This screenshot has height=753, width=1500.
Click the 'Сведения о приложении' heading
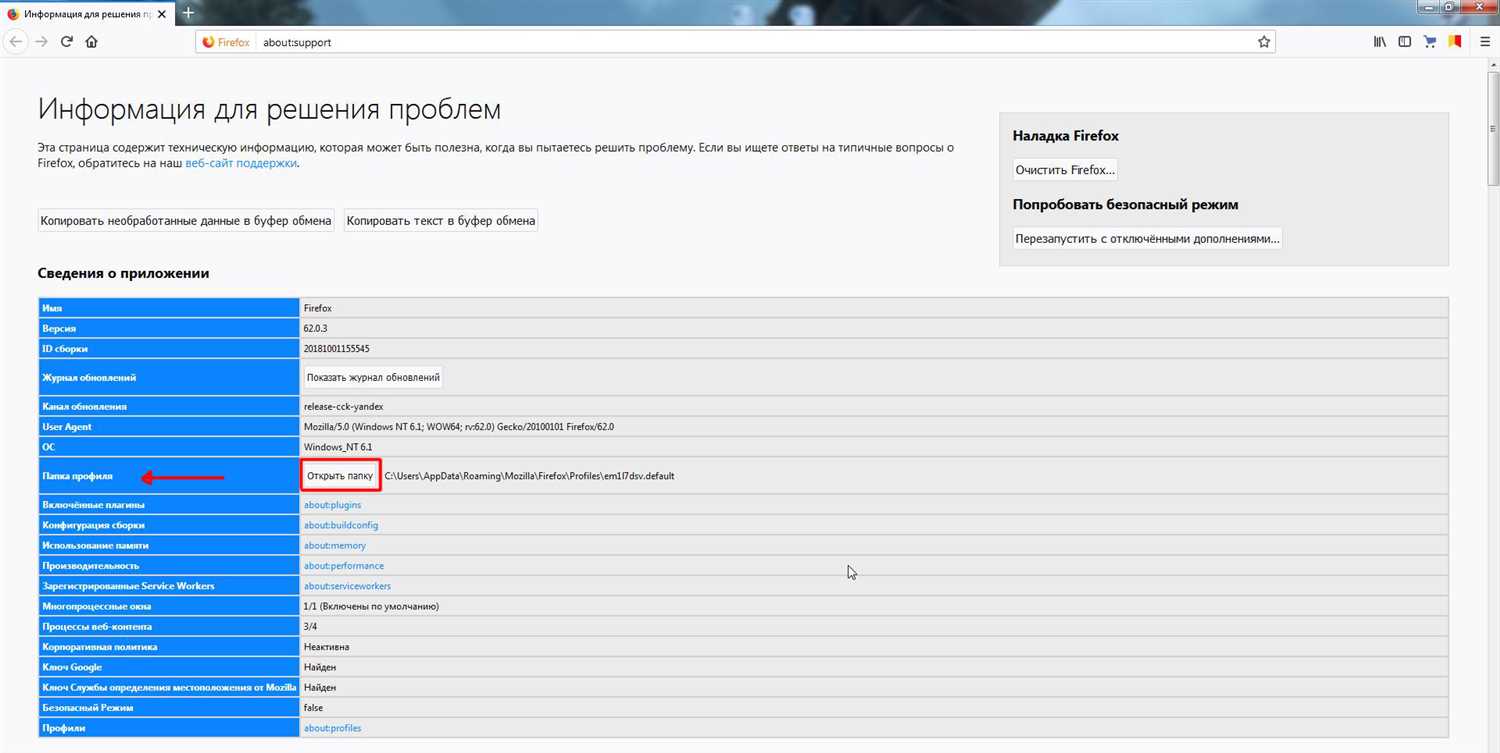tap(123, 273)
